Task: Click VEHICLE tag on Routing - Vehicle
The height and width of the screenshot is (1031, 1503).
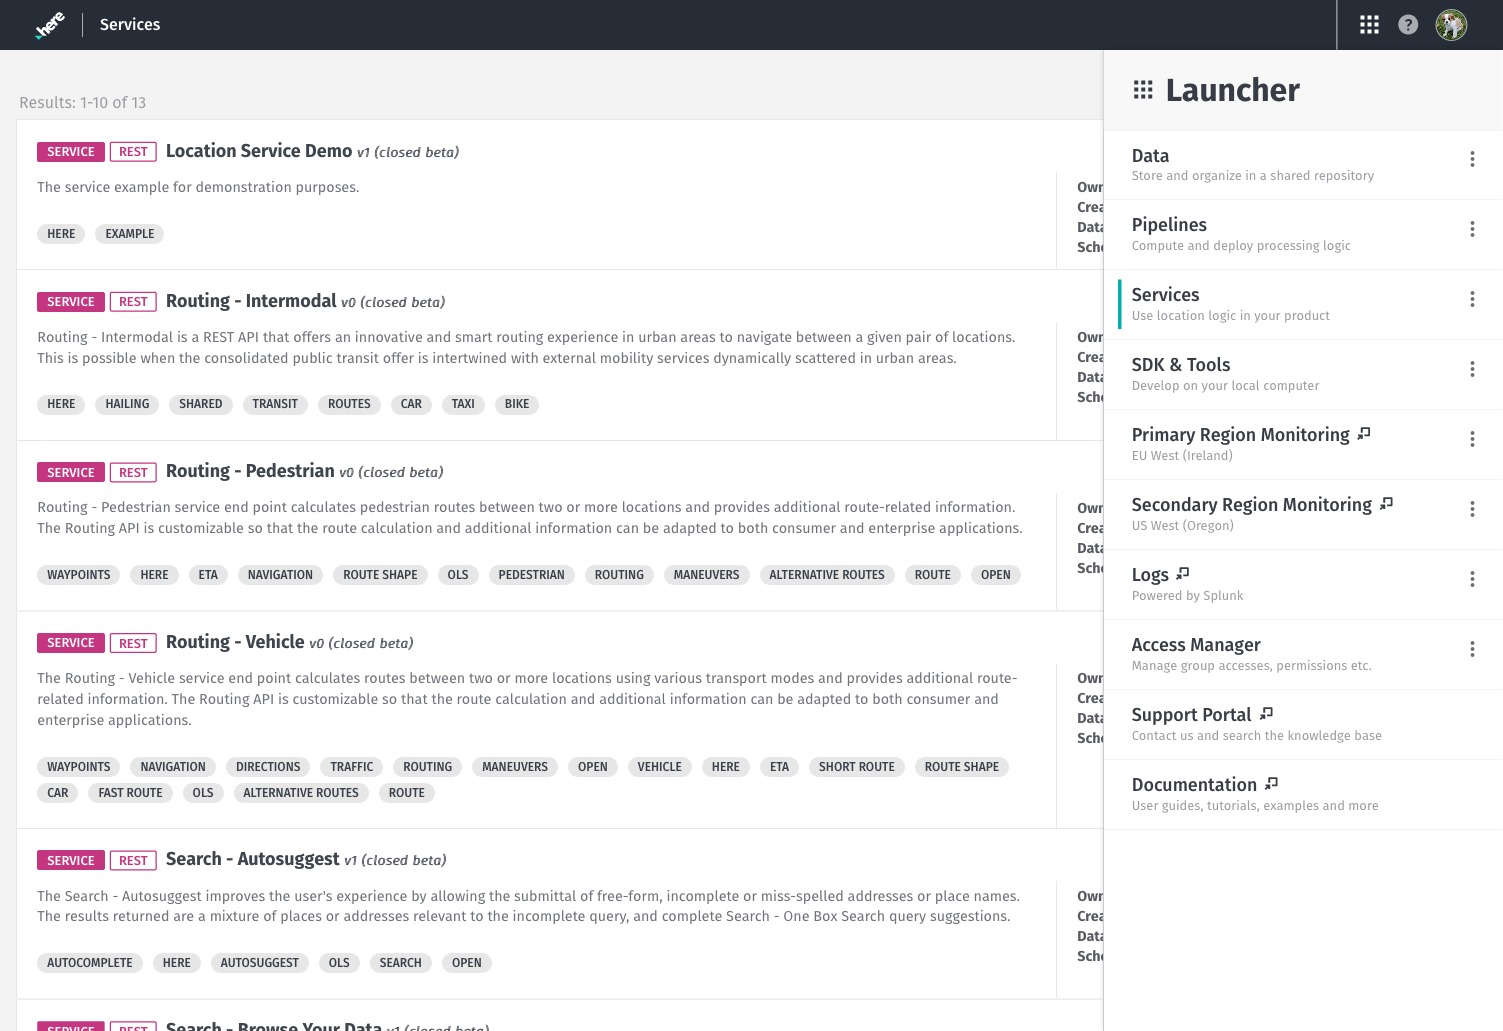Action: tap(660, 767)
